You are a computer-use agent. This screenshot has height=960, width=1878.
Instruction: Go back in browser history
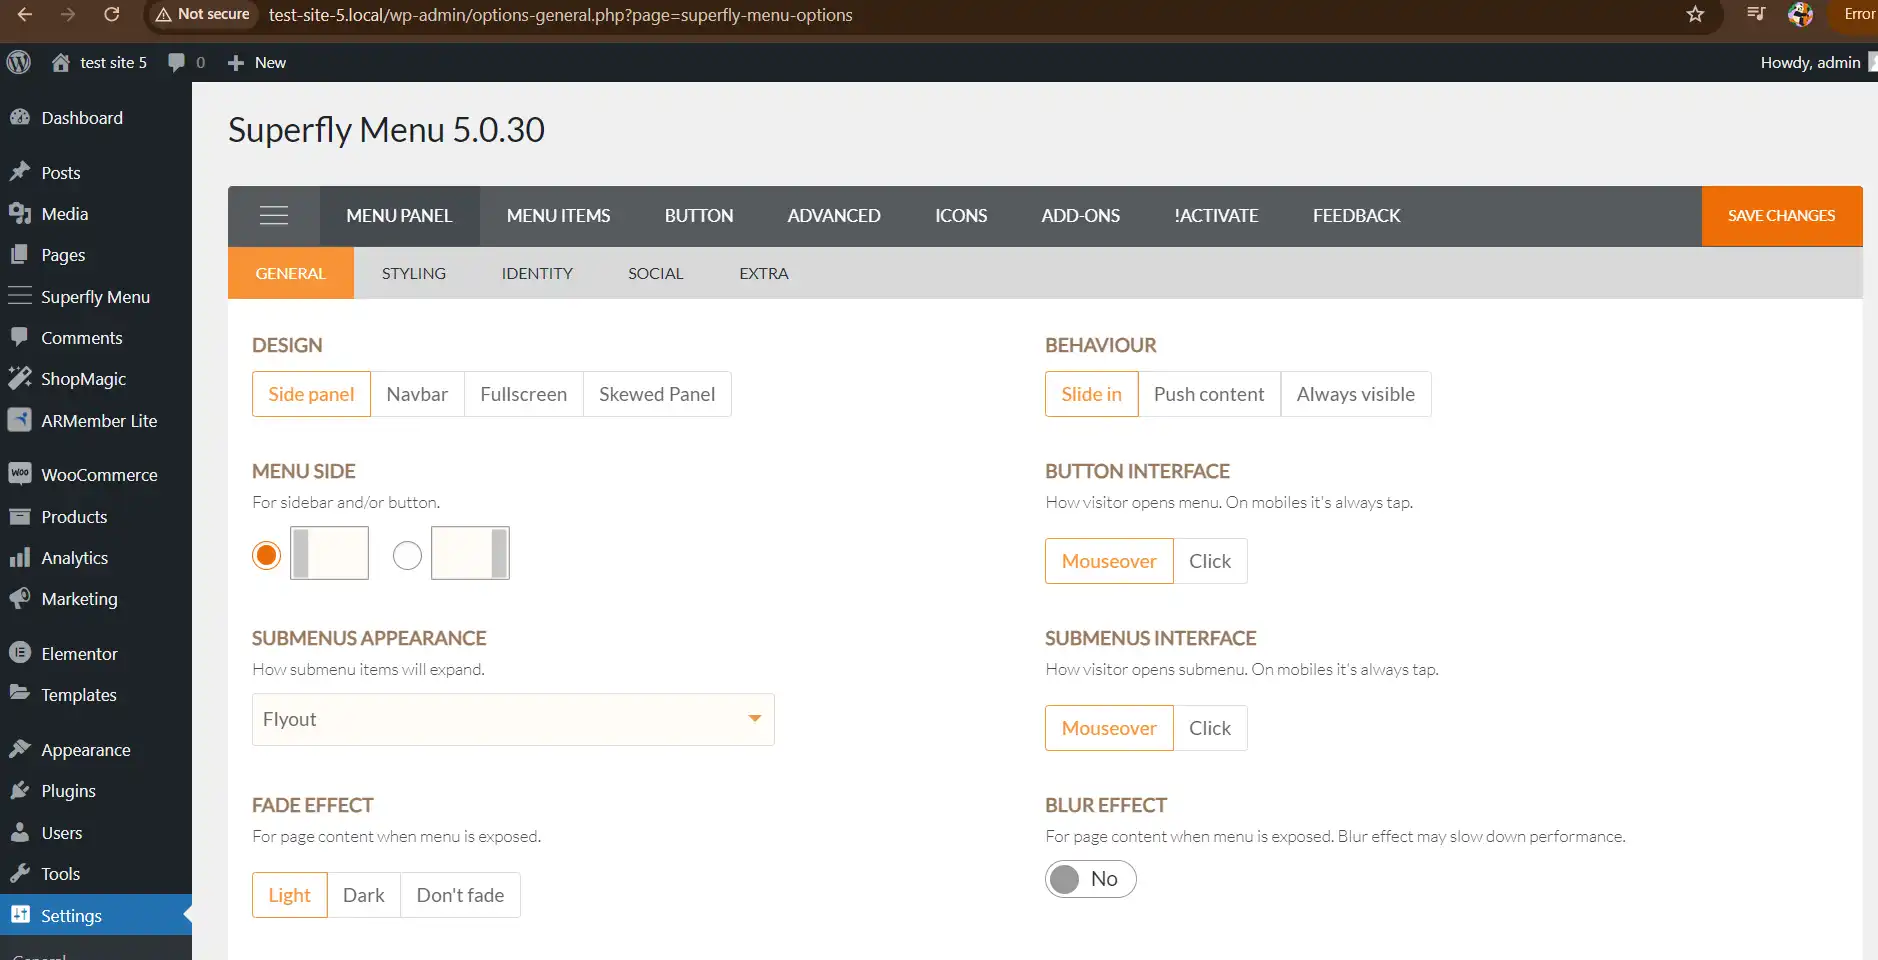pos(25,14)
